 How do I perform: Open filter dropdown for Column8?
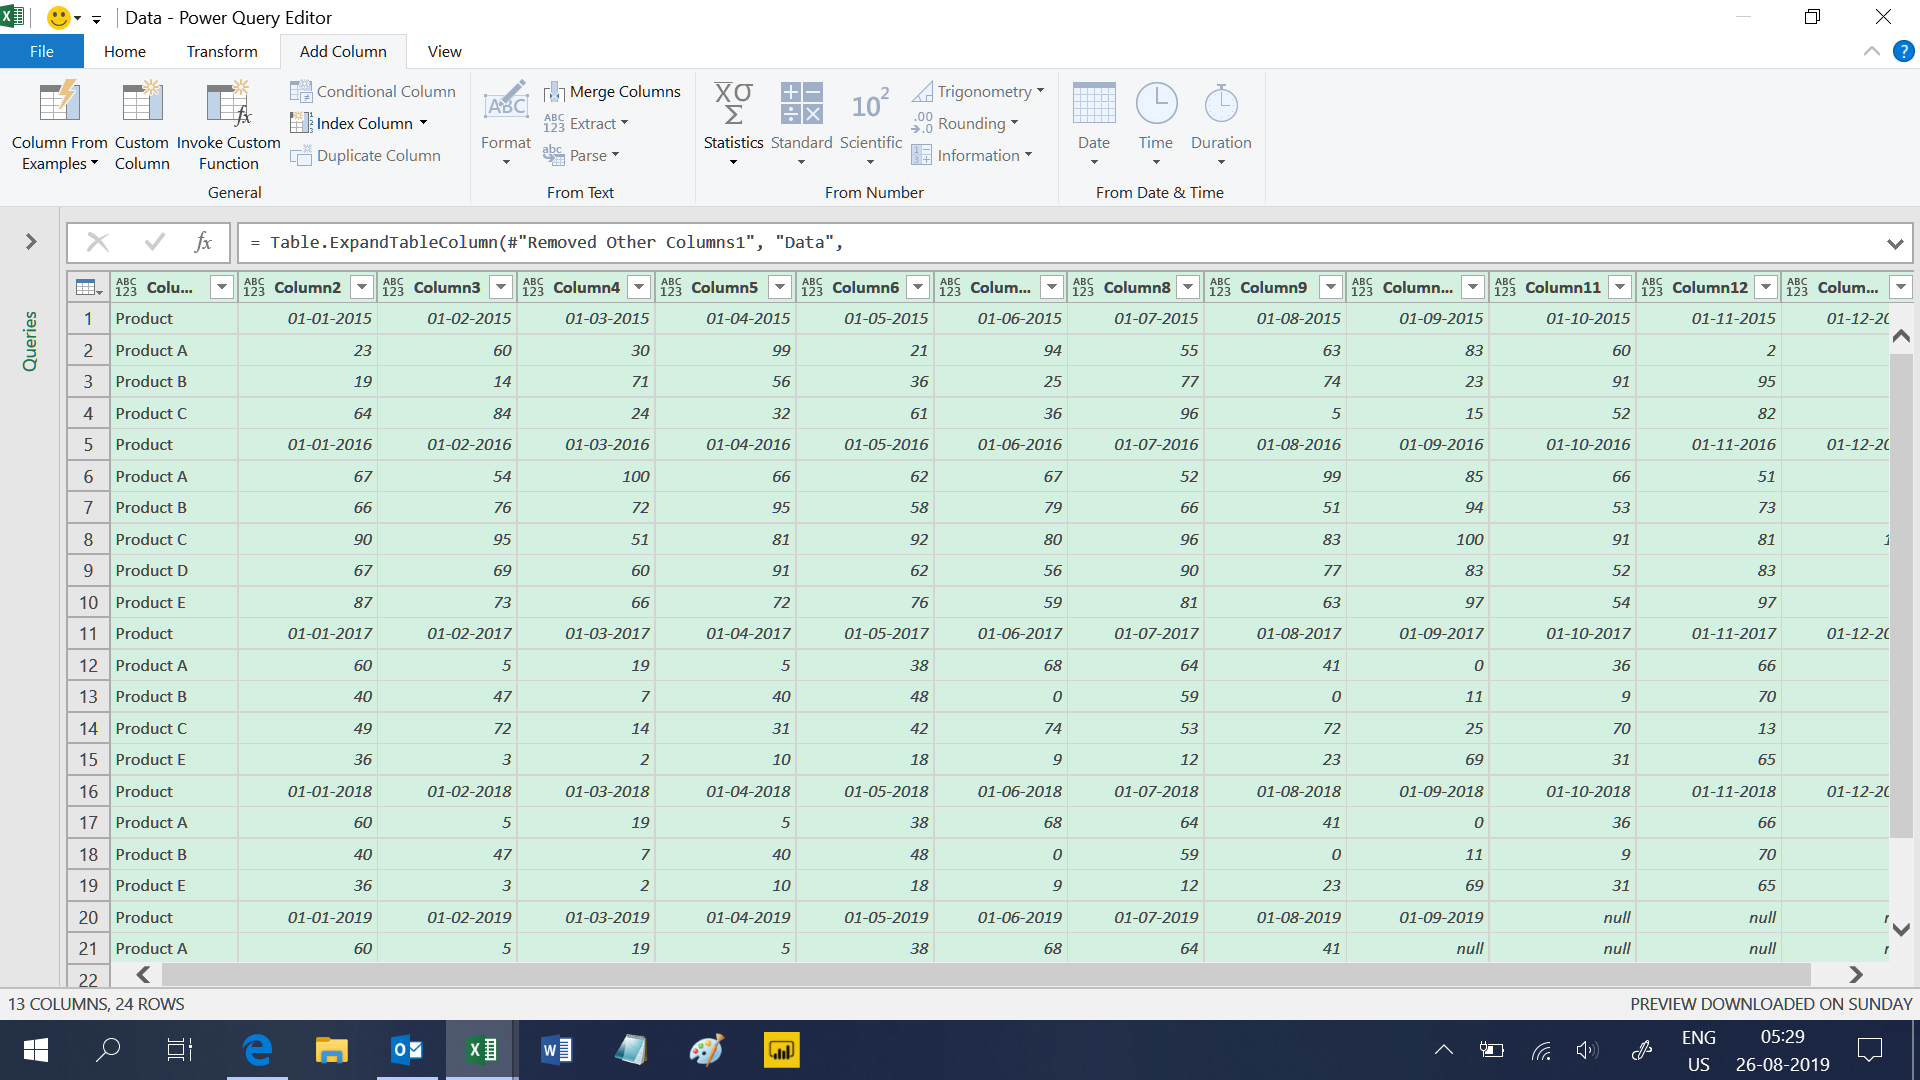coord(1188,287)
